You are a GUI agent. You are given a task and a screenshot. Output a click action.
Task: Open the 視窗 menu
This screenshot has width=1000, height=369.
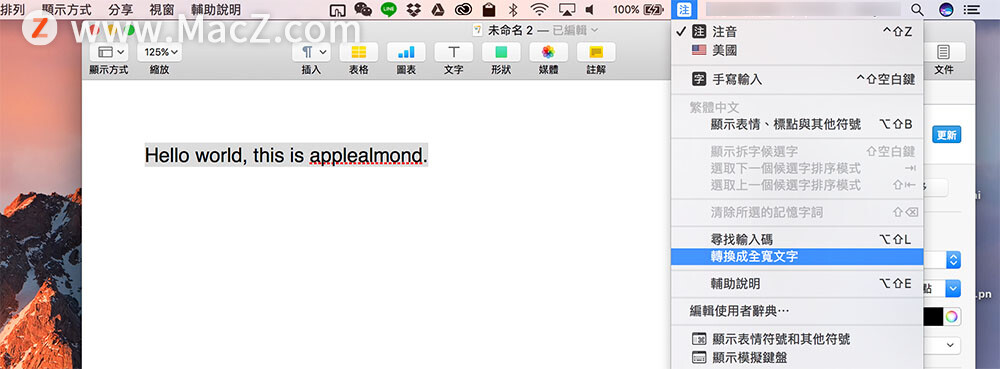pos(162,10)
